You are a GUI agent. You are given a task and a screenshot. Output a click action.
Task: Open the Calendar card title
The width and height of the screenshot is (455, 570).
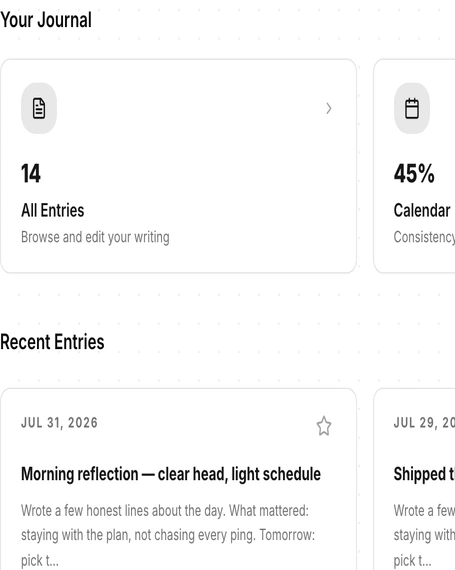[422, 210]
